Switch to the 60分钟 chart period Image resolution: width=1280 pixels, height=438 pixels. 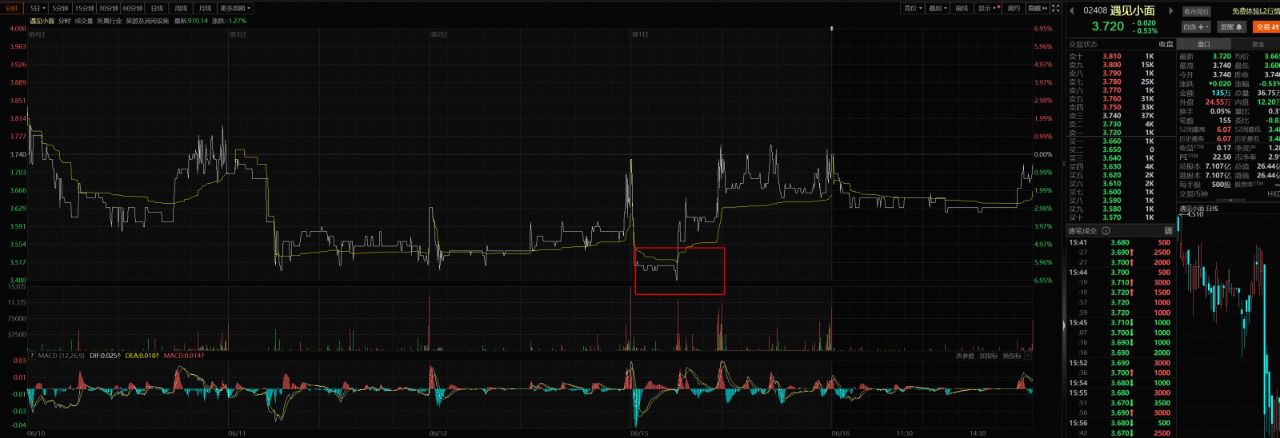tap(133, 7)
